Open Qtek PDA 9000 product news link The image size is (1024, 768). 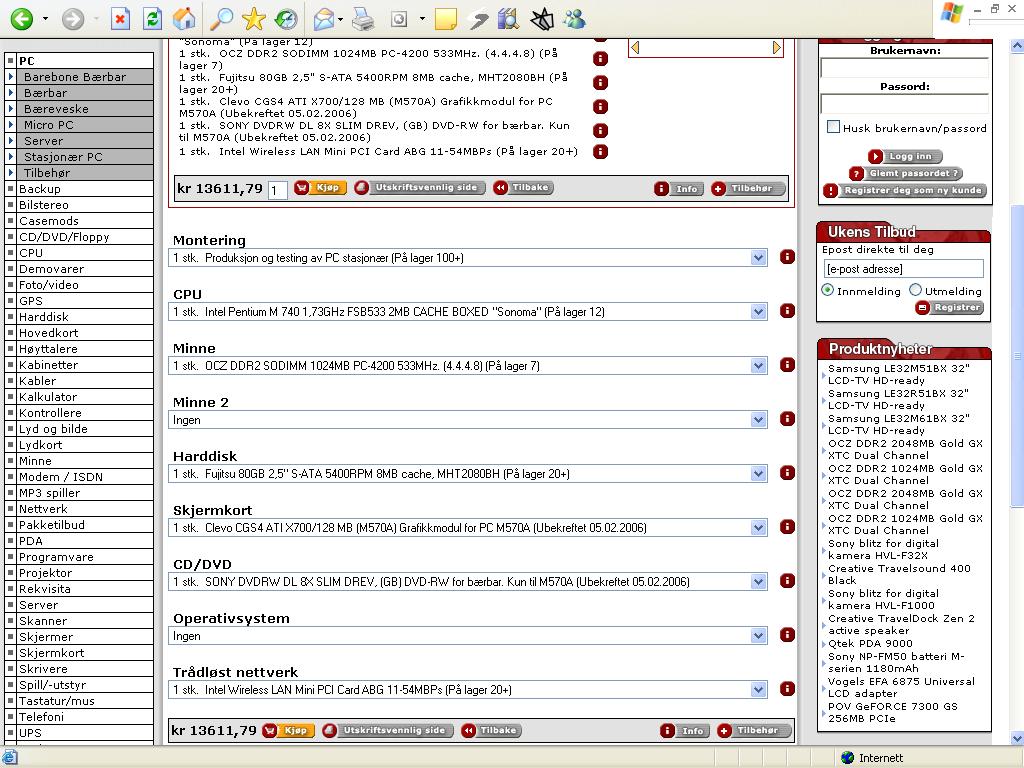[870, 643]
